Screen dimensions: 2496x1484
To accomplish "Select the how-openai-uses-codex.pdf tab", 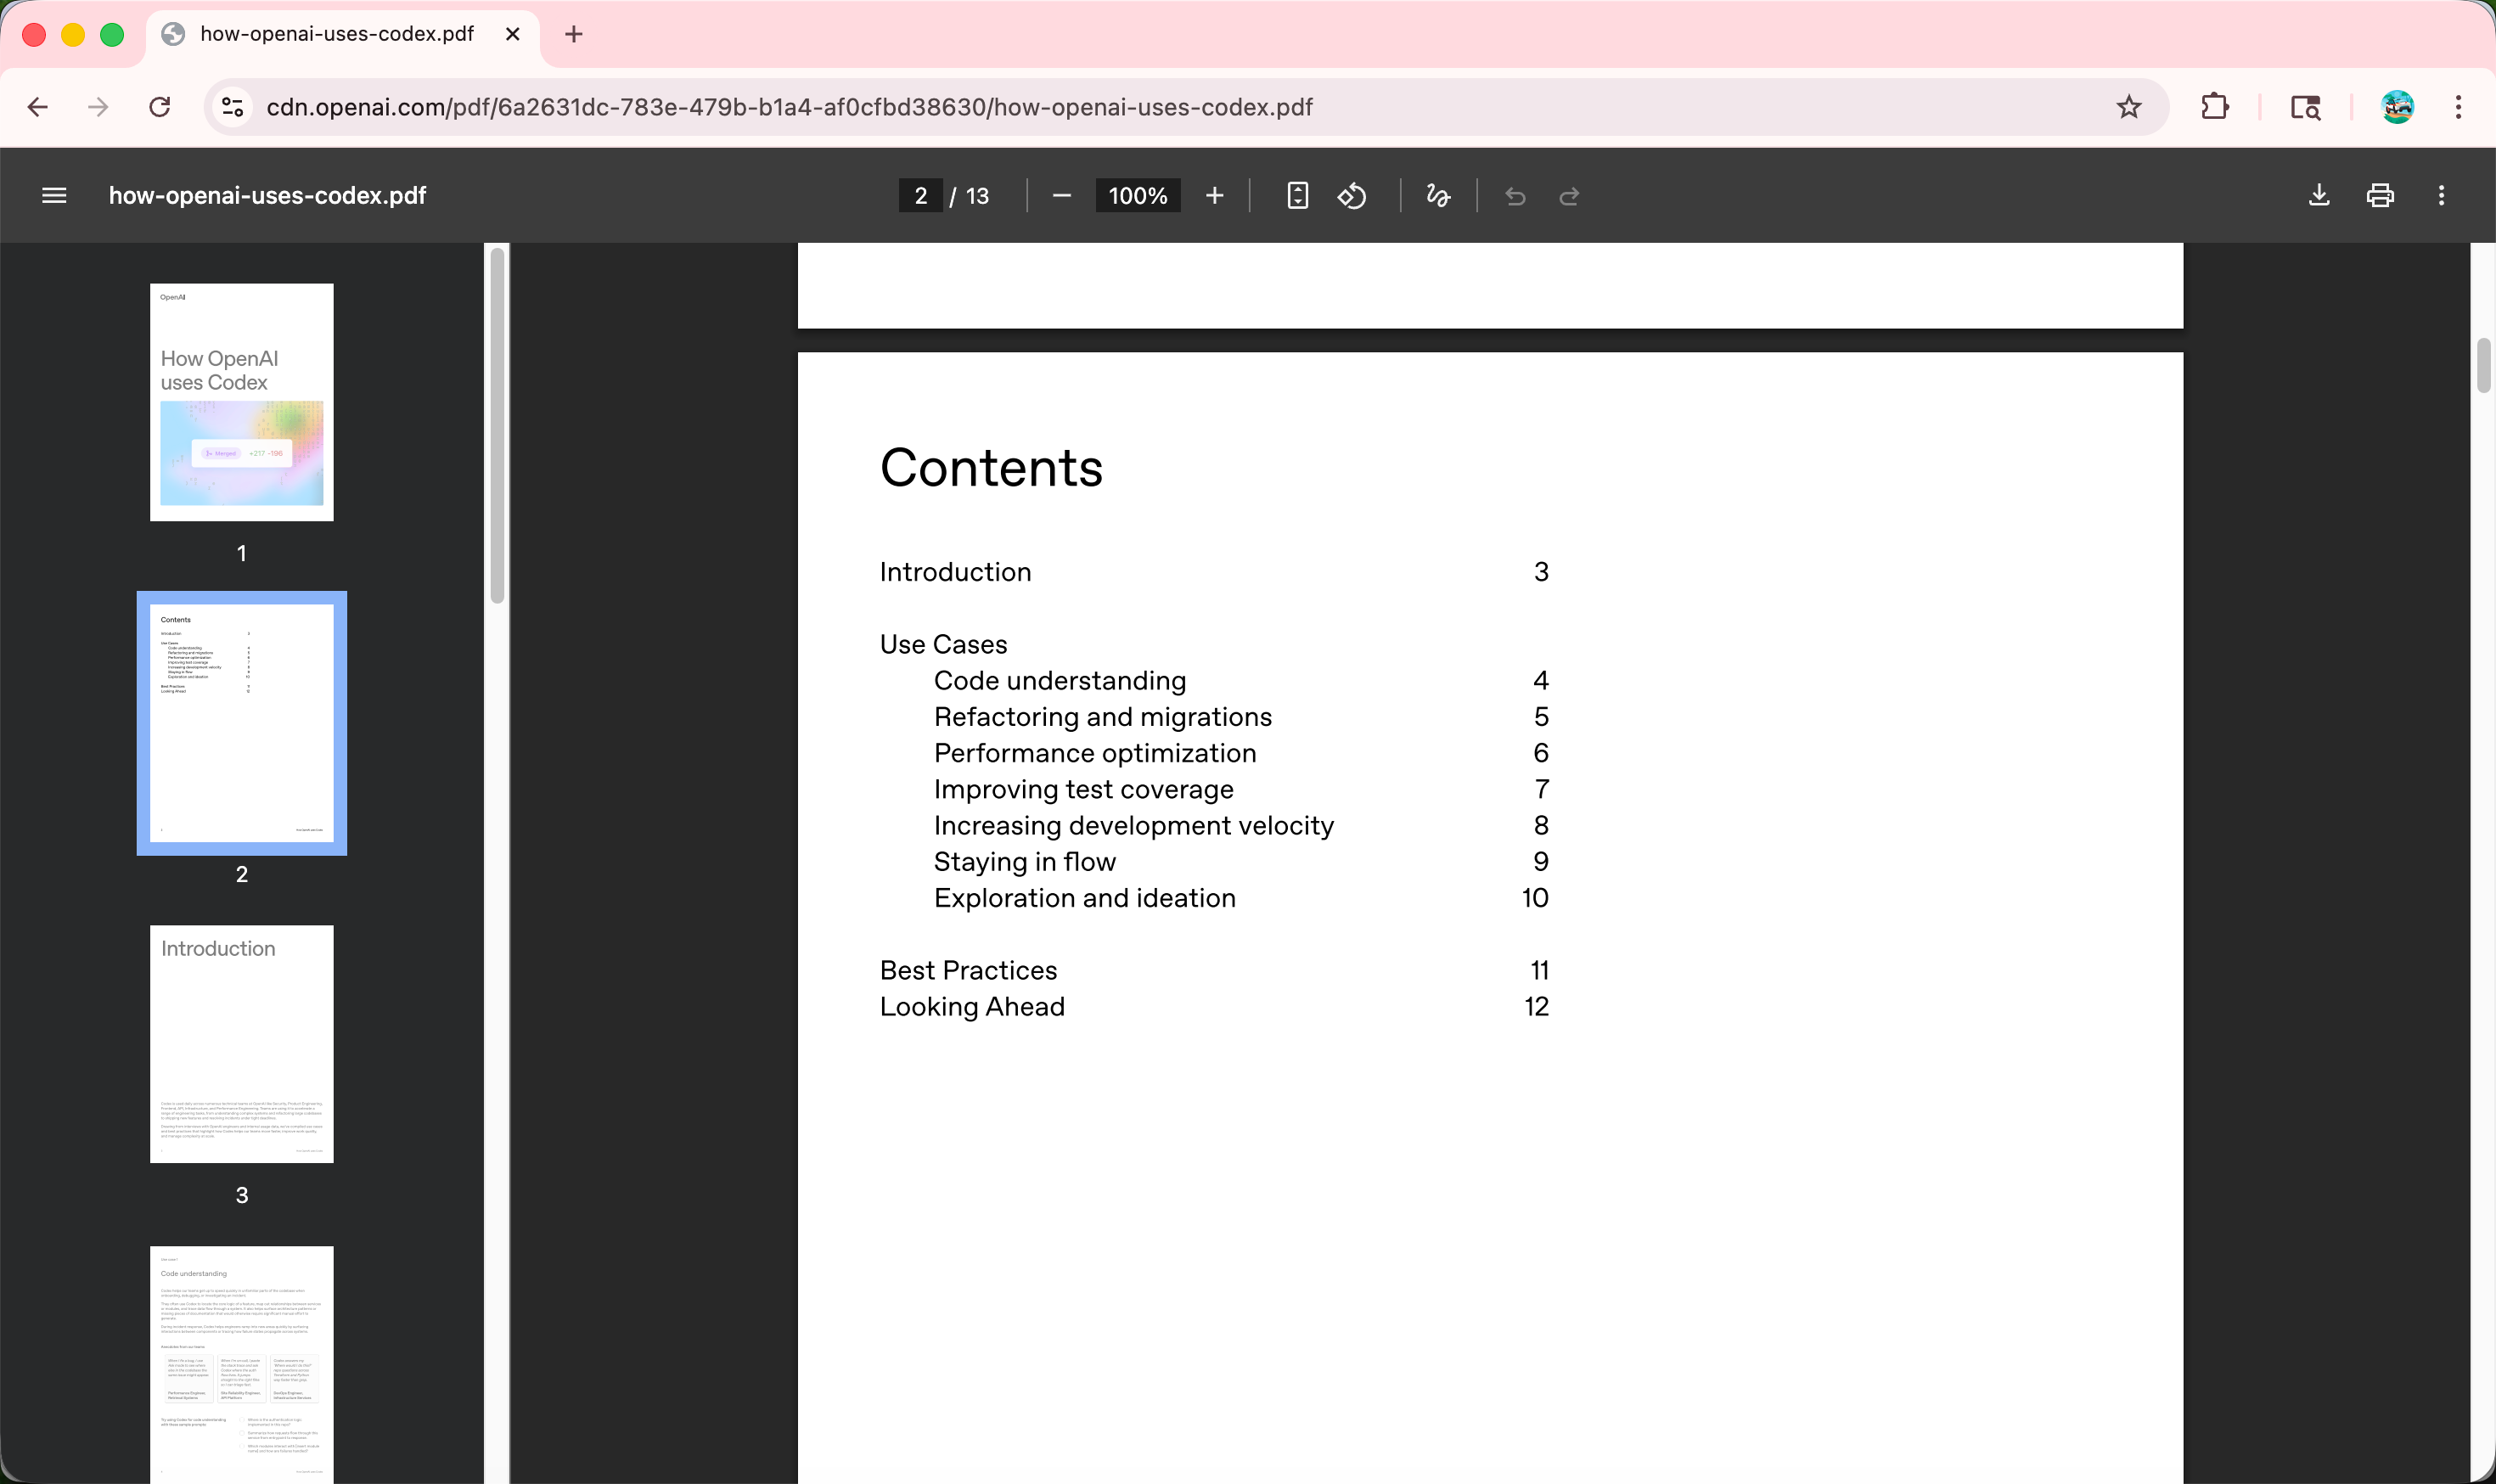I will (x=337, y=34).
